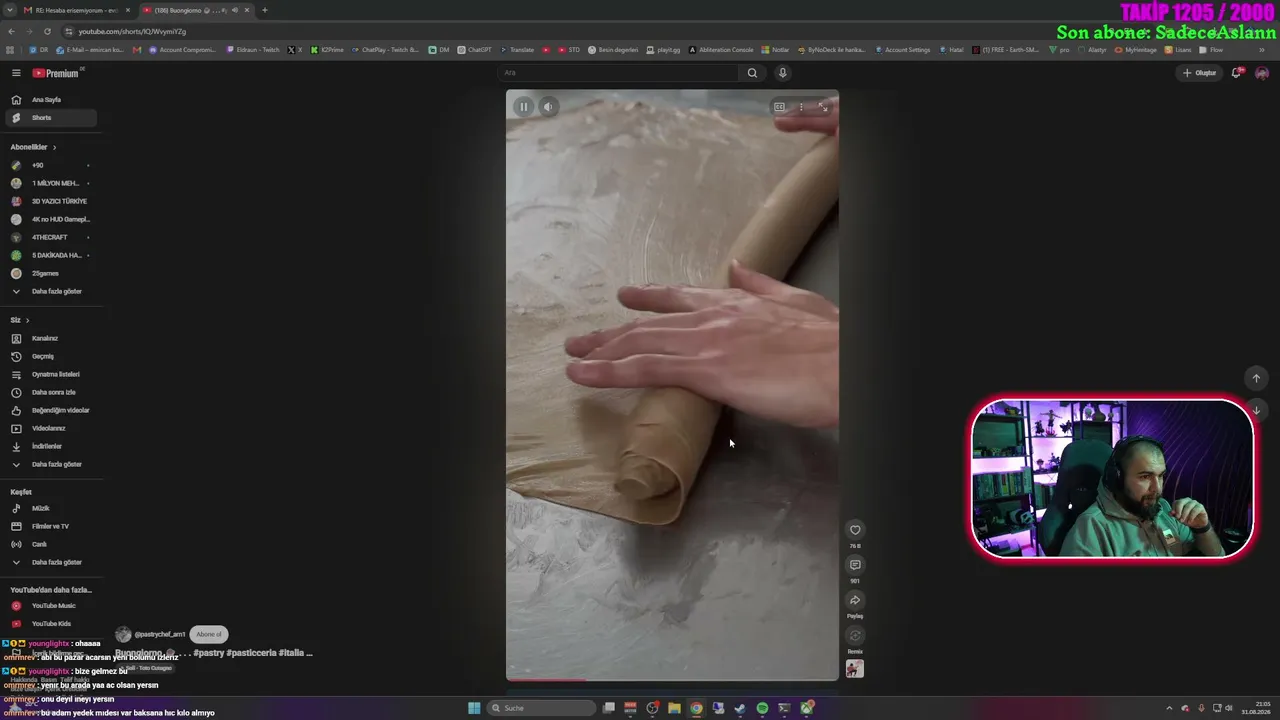
Task: Pause the Shorts video
Action: point(523,107)
